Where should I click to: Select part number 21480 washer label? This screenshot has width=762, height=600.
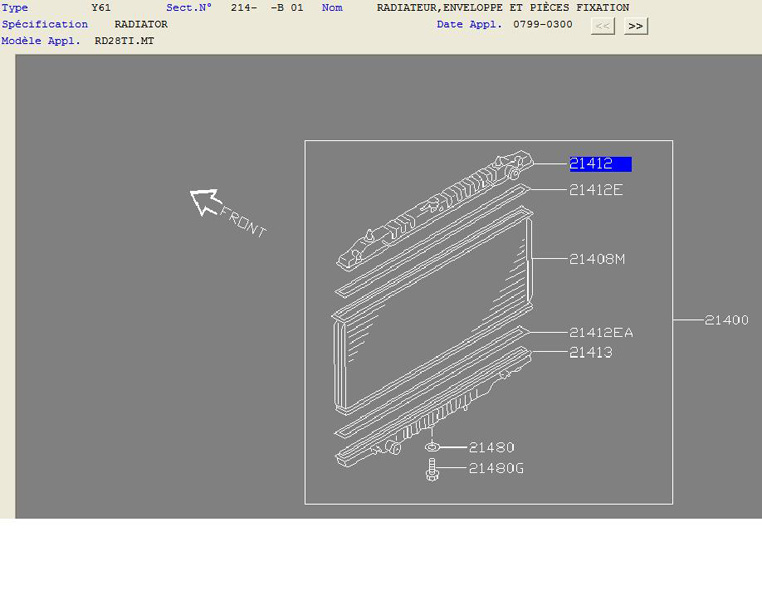pyautogui.click(x=491, y=447)
